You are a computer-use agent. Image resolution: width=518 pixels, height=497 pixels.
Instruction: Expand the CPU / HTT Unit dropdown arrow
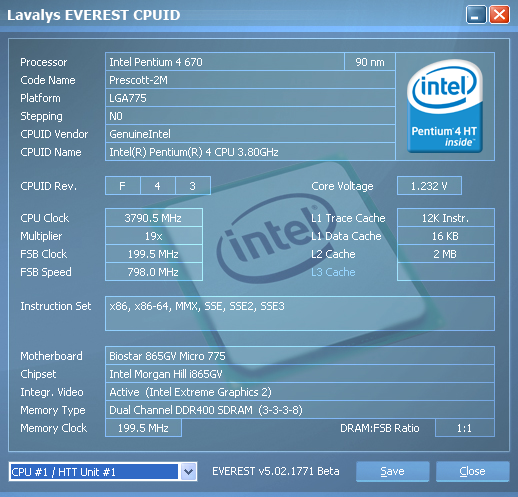(x=188, y=472)
